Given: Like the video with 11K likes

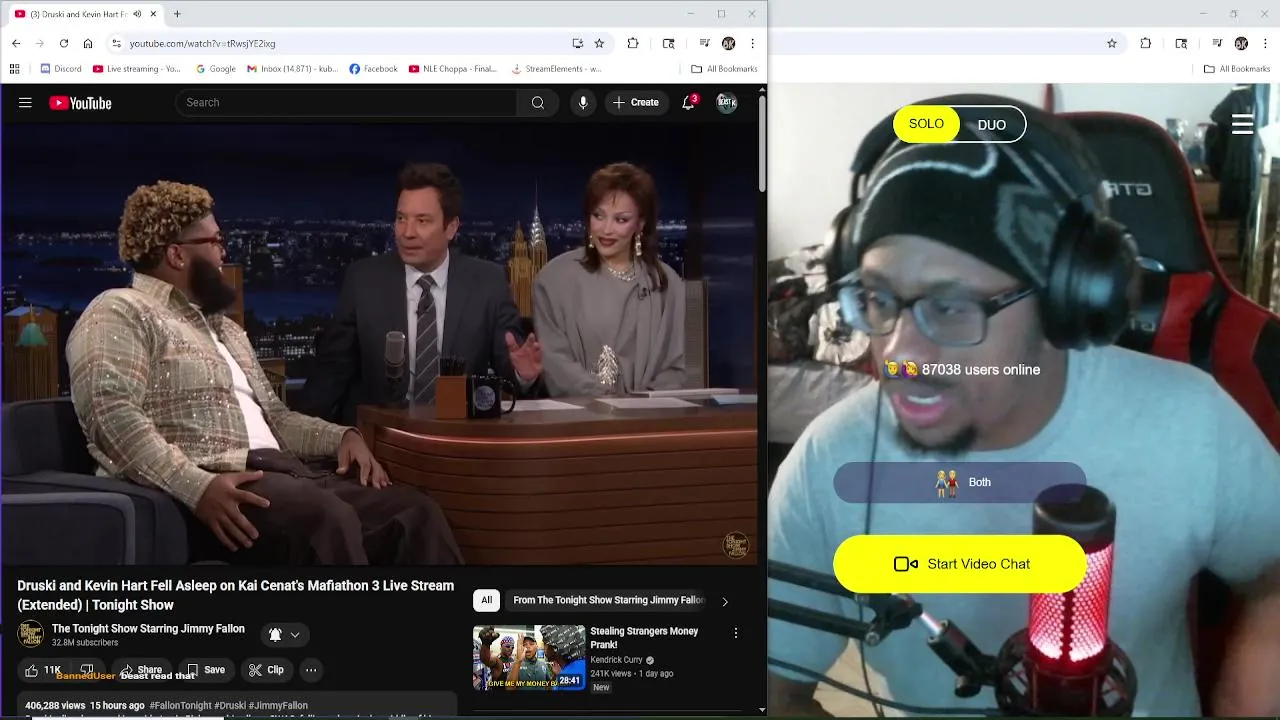Looking at the screenshot, I should [x=43, y=670].
